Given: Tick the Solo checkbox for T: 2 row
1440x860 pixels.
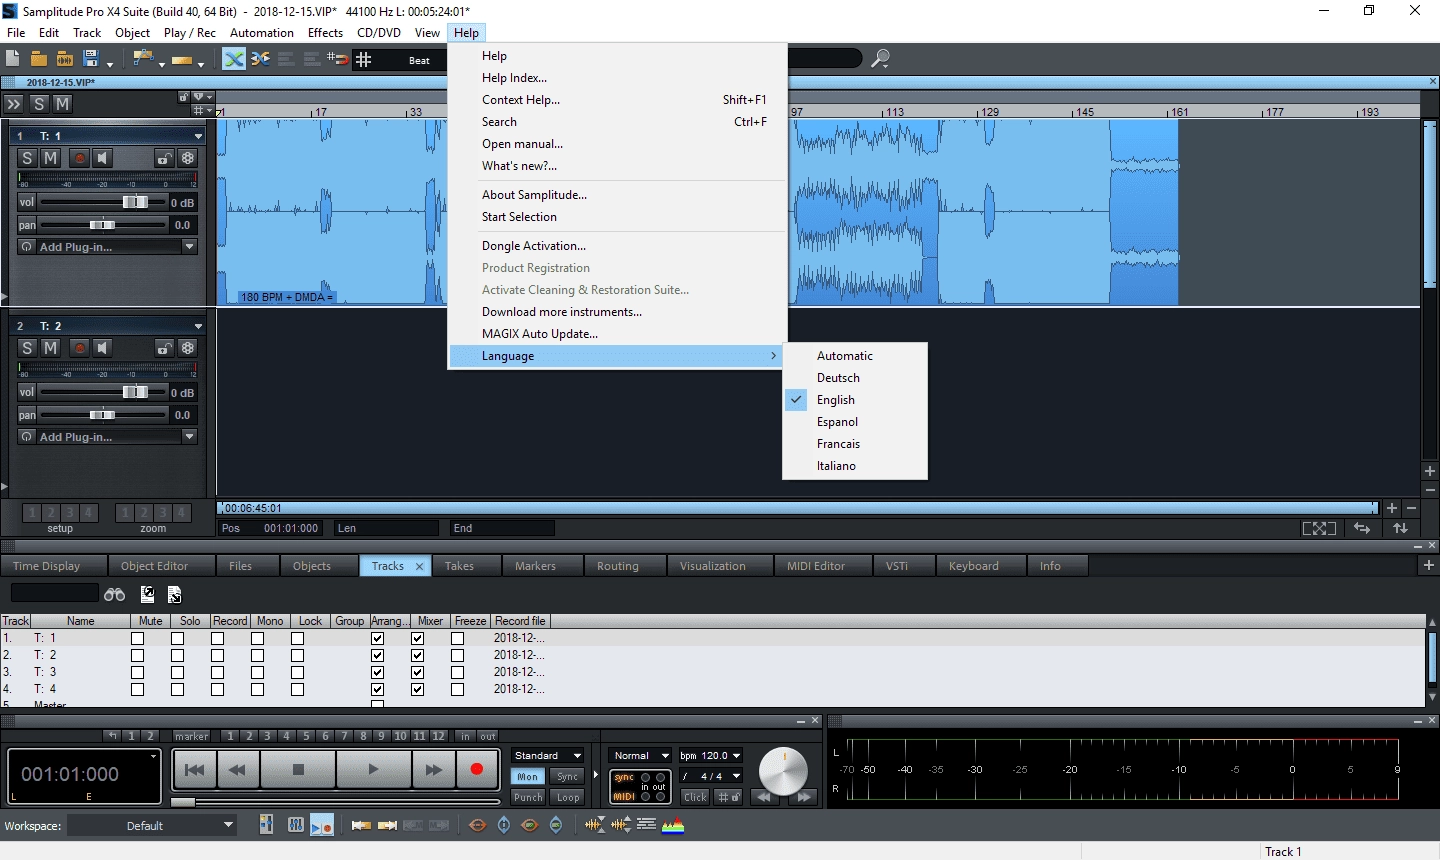Looking at the screenshot, I should (x=178, y=655).
